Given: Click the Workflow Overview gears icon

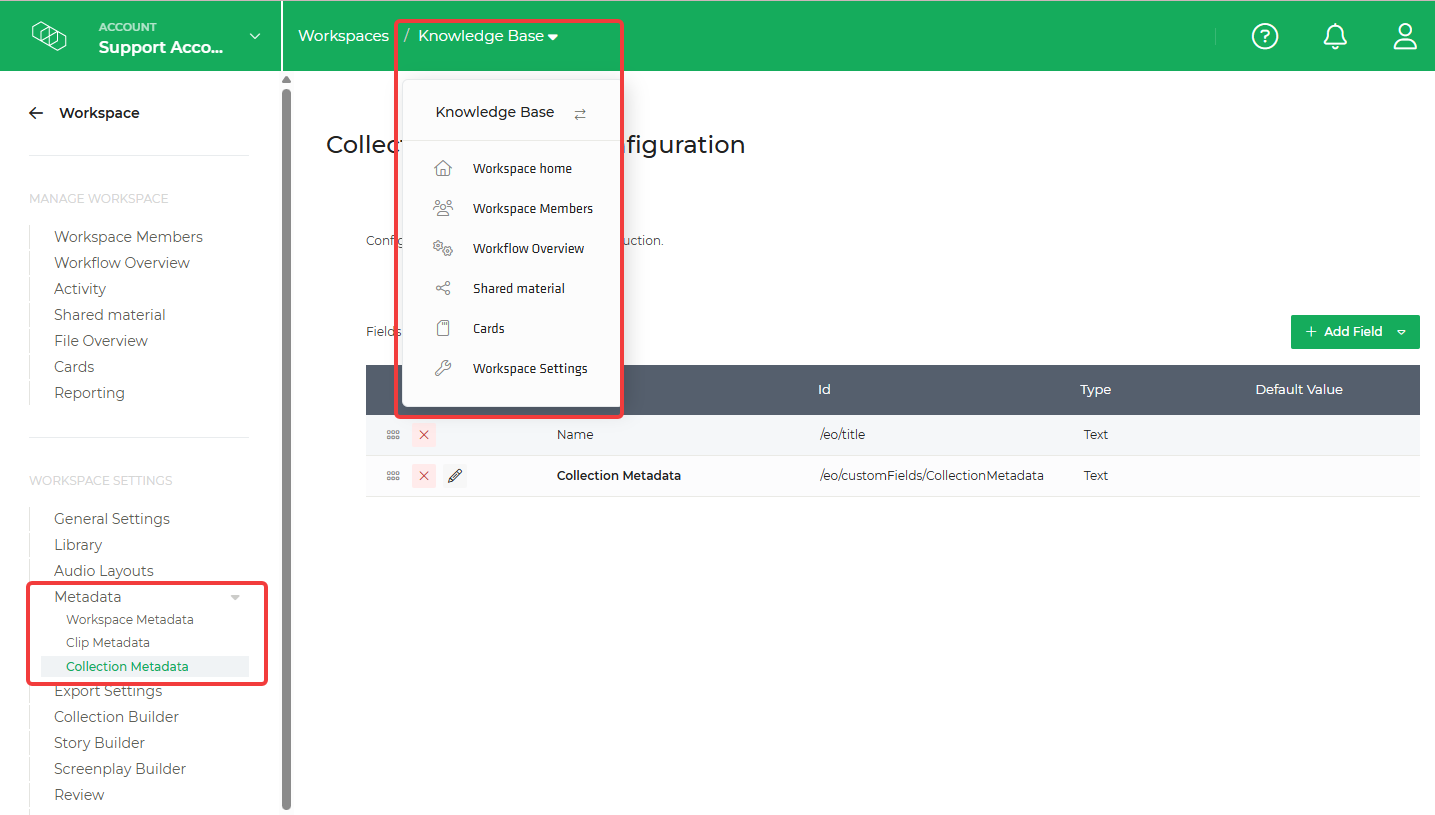Looking at the screenshot, I should pyautogui.click(x=443, y=248).
